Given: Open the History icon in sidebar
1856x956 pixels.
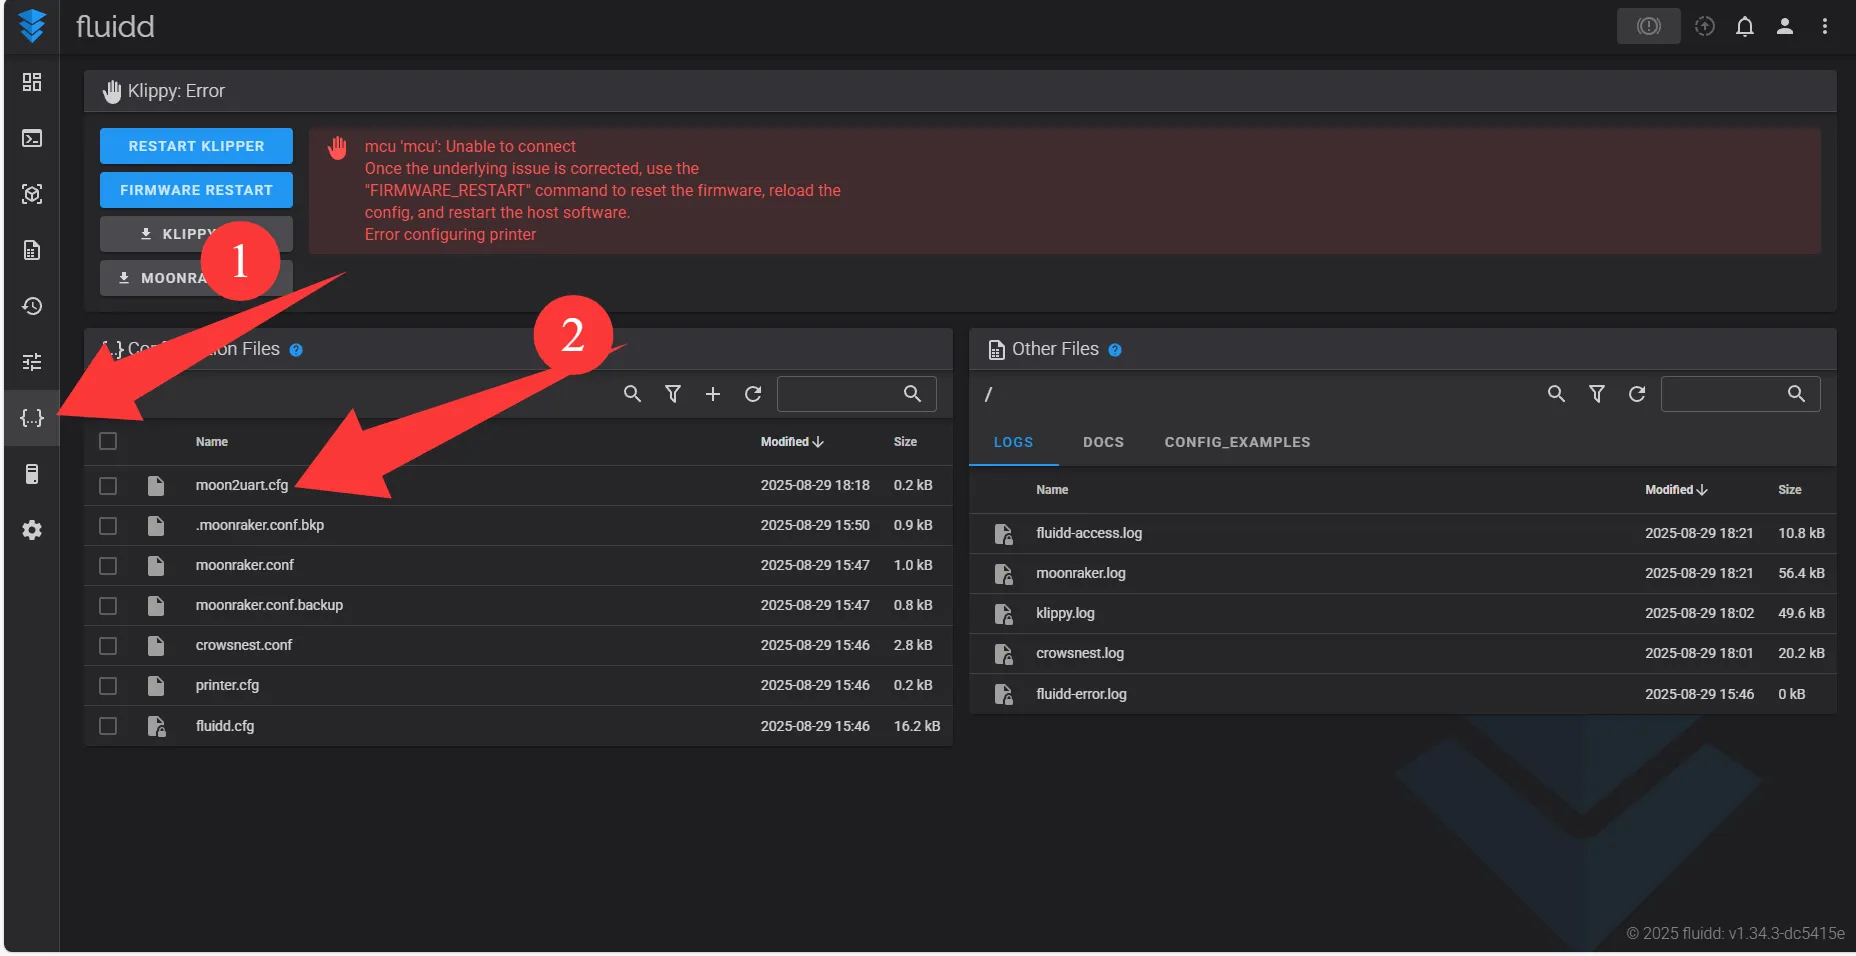Looking at the screenshot, I should 32,306.
